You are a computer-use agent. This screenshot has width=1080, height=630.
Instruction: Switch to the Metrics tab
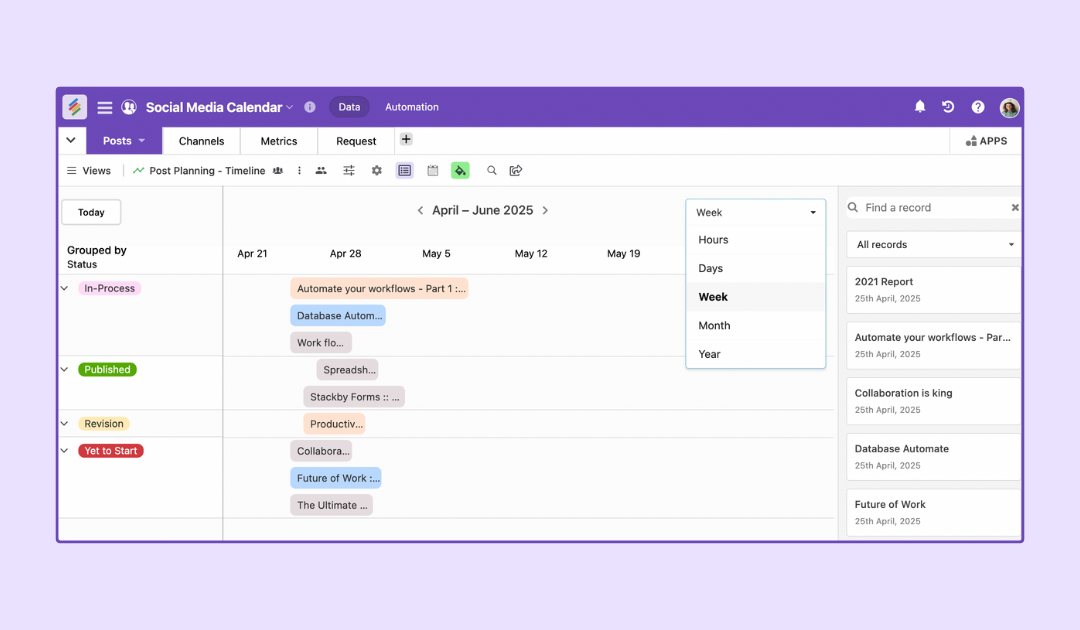279,141
